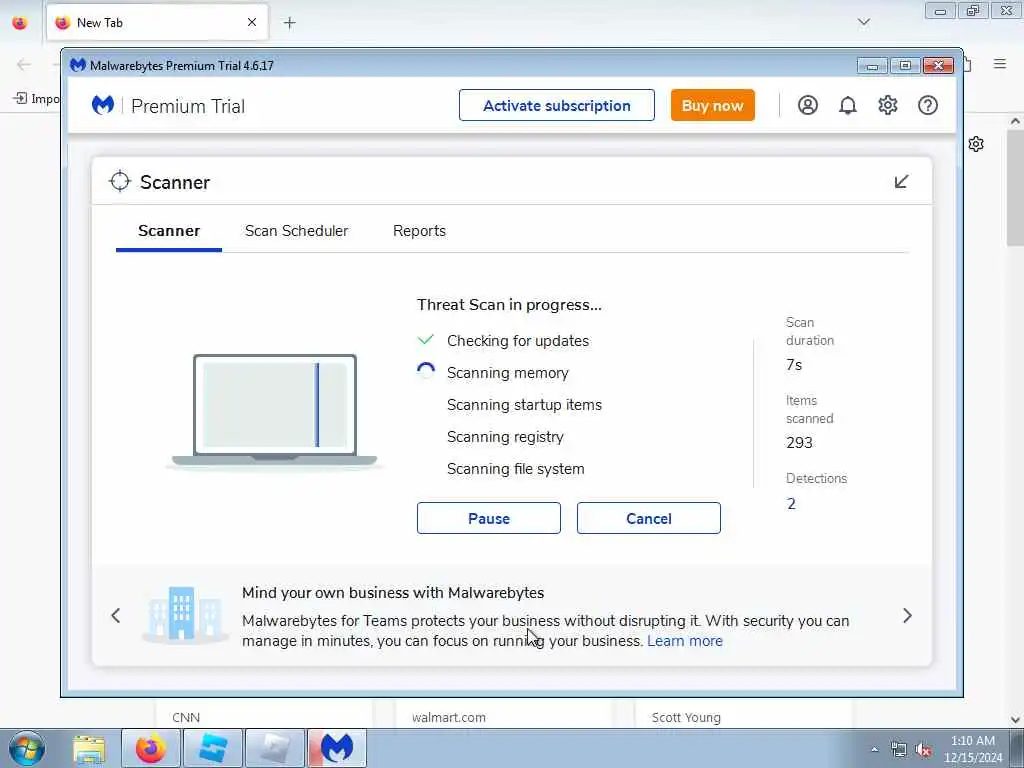Switch to the Scanner tab
Viewport: 1024px width, 768px height.
(169, 231)
